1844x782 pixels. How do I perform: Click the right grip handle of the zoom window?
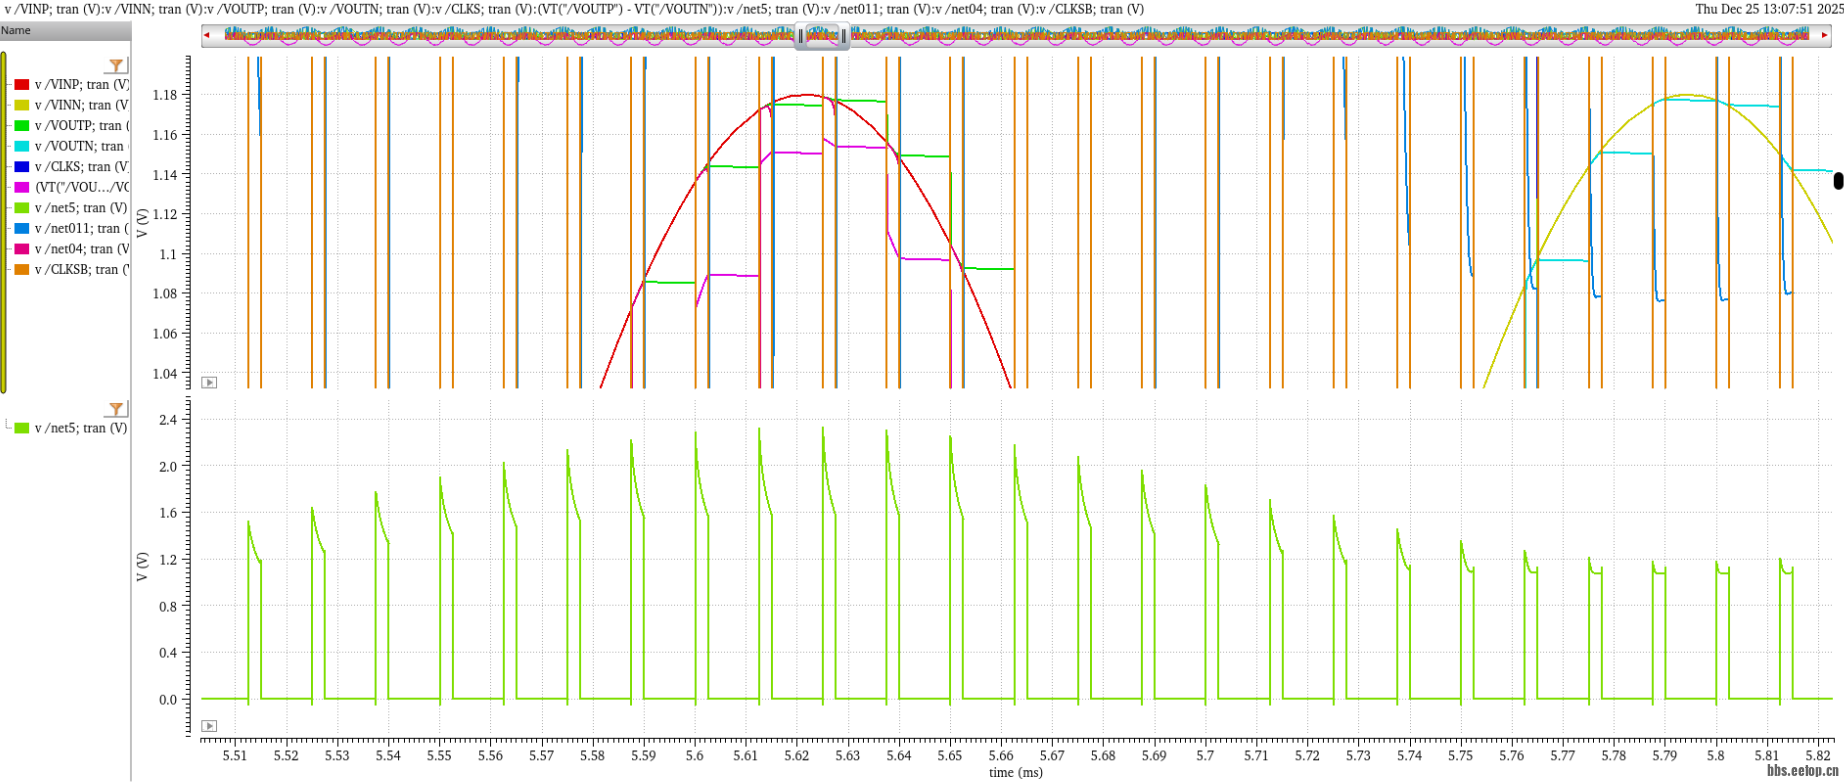point(844,37)
